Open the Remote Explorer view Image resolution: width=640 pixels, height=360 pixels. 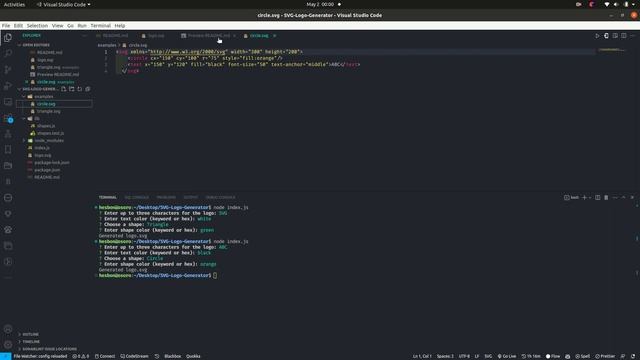coord(8,102)
